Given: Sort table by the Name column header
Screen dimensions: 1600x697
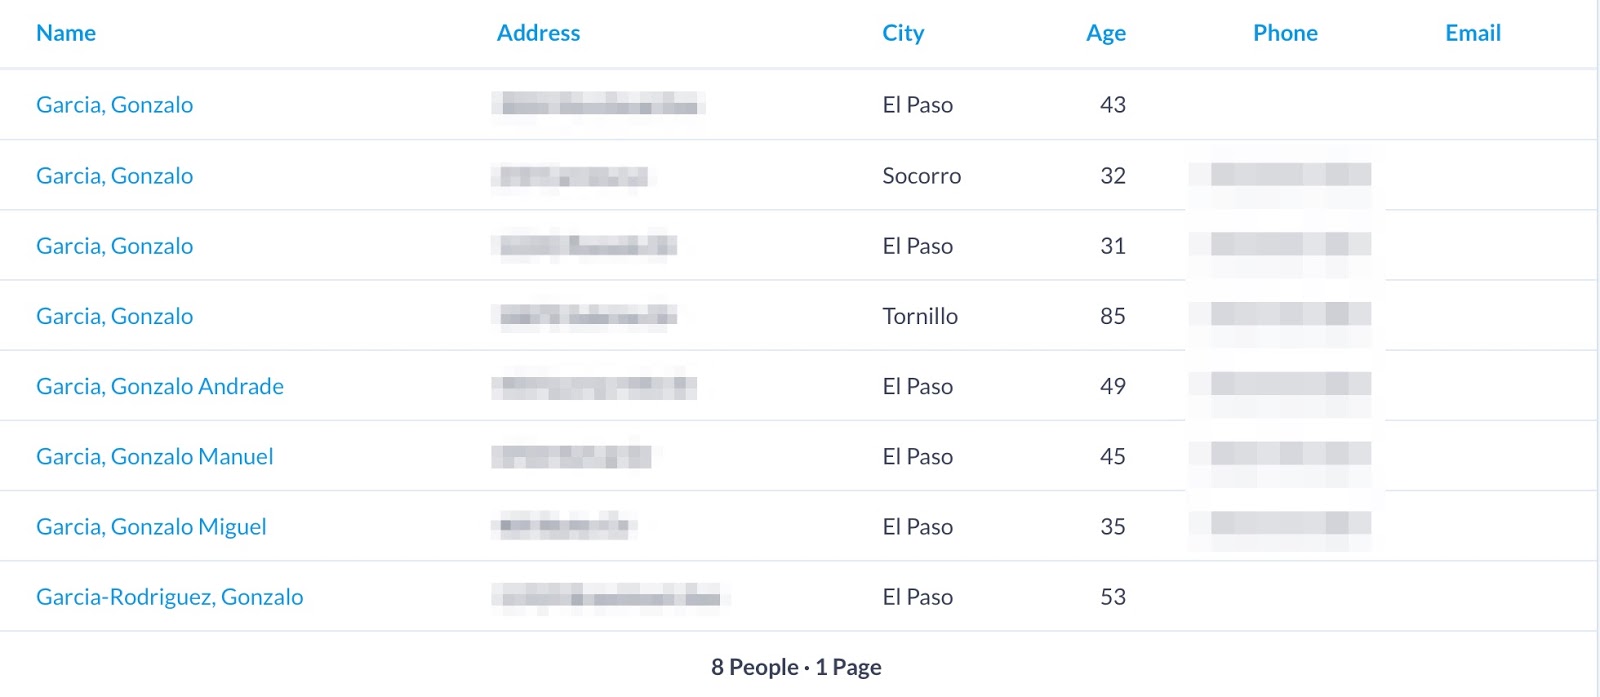Looking at the screenshot, I should pyautogui.click(x=66, y=33).
